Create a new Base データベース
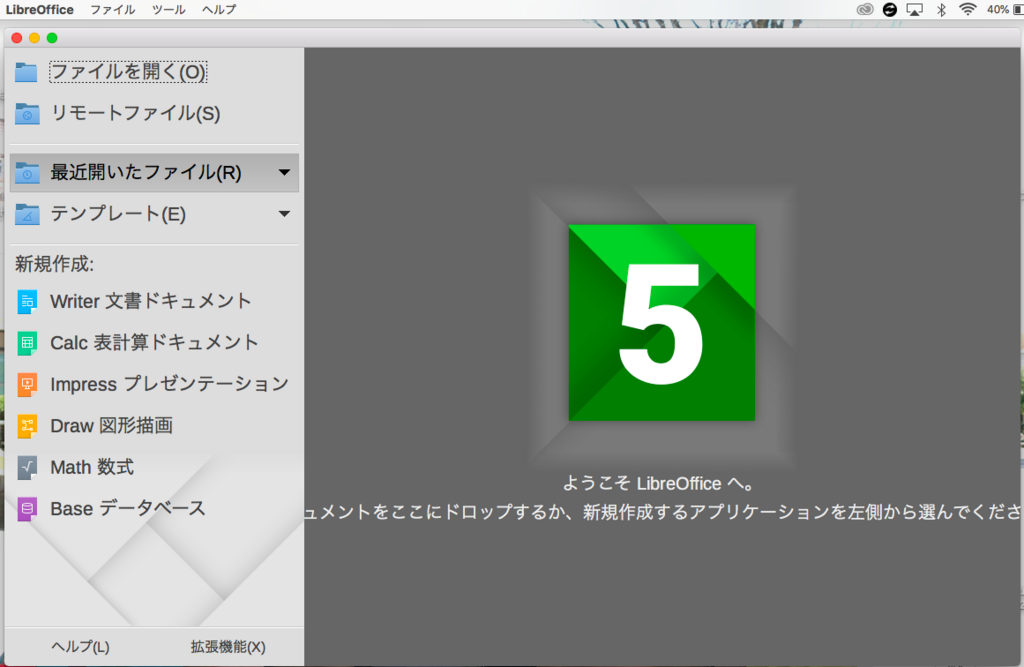Screen dimensions: 1024x667 (128, 509)
